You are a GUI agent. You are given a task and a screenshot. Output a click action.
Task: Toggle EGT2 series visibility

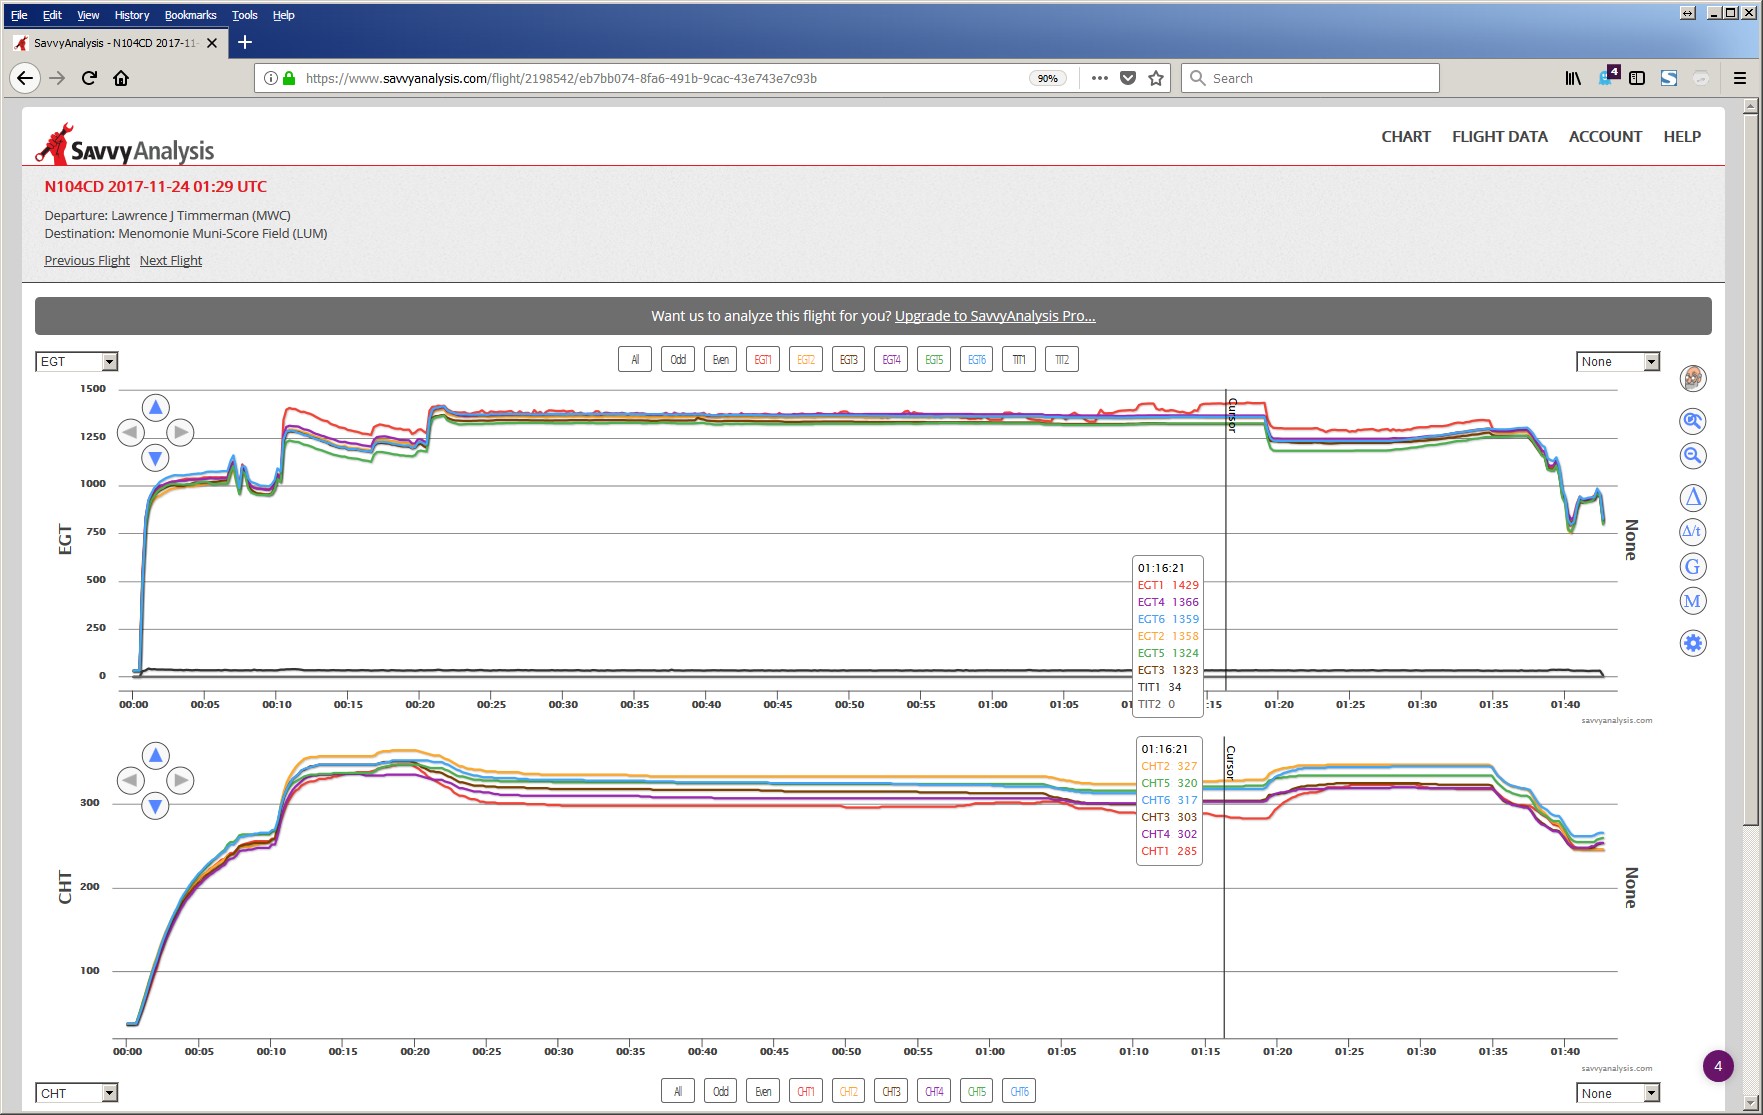coord(806,360)
